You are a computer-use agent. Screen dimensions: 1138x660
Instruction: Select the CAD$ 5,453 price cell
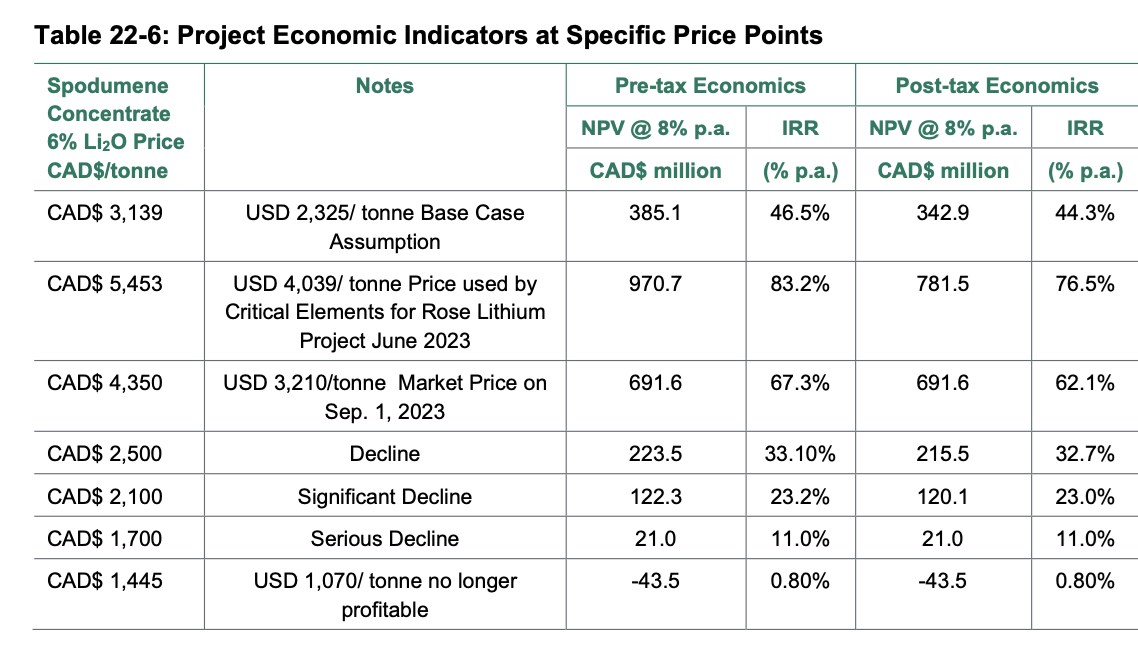tap(103, 284)
